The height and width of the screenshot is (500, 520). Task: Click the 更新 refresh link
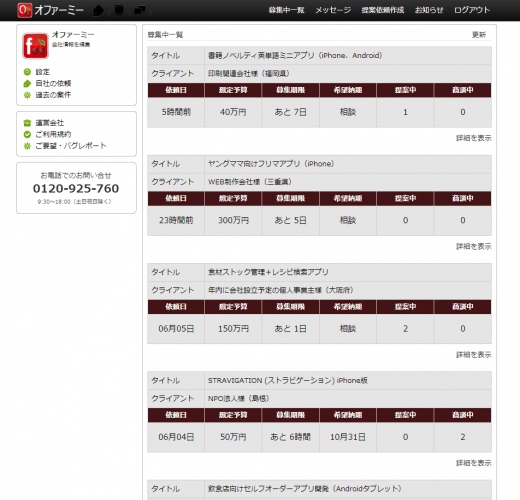(479, 35)
